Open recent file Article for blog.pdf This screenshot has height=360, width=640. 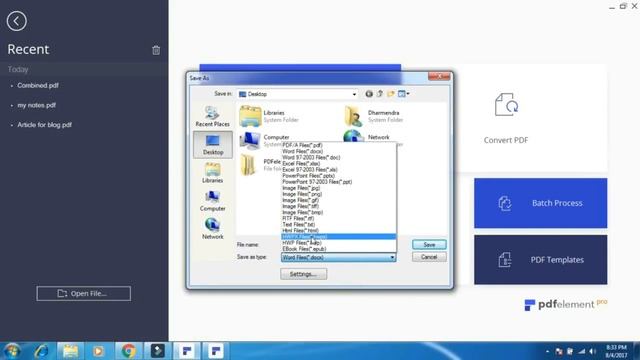pos(44,125)
